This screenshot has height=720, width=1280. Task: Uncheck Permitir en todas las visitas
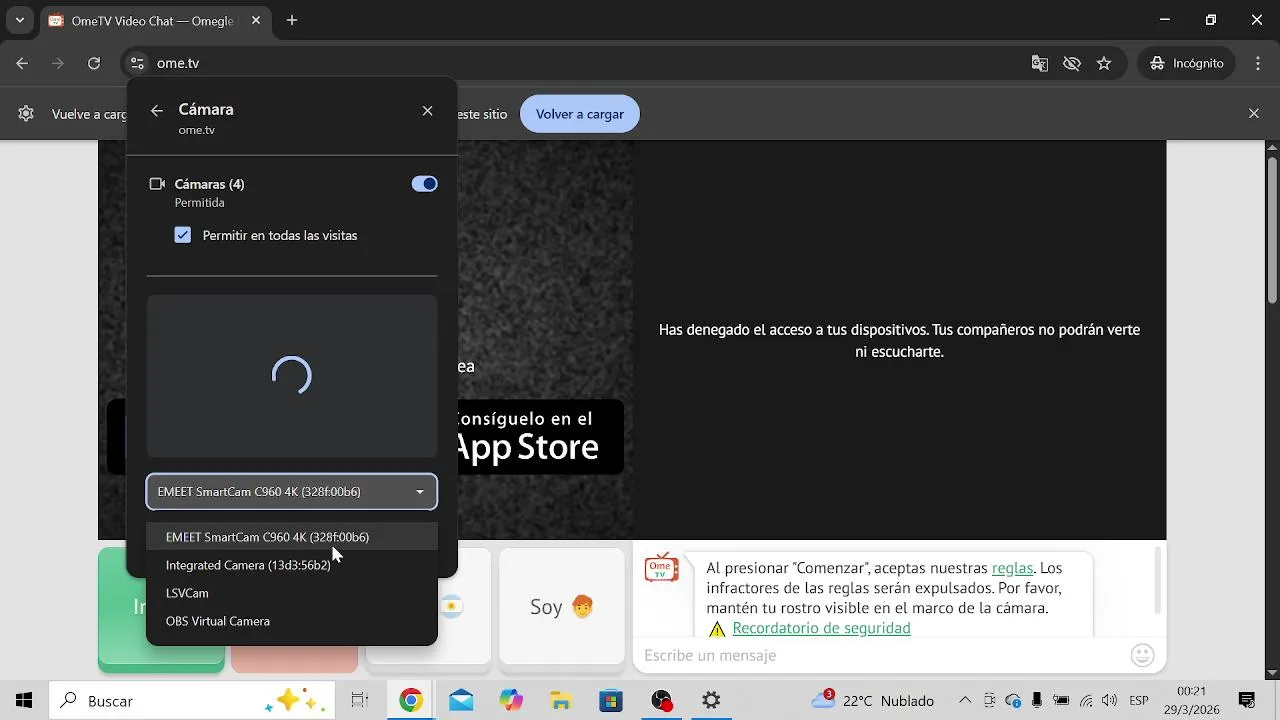coord(182,235)
